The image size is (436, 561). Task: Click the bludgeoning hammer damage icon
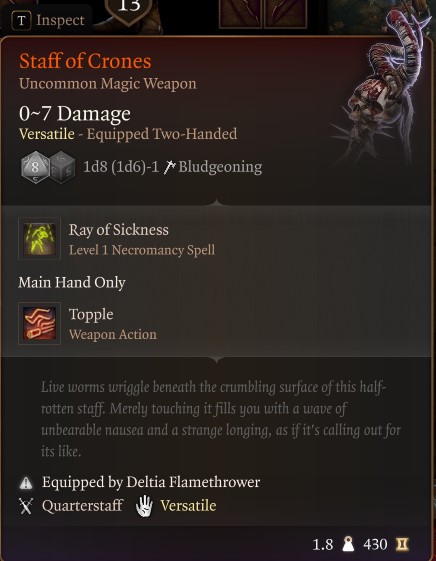(168, 167)
